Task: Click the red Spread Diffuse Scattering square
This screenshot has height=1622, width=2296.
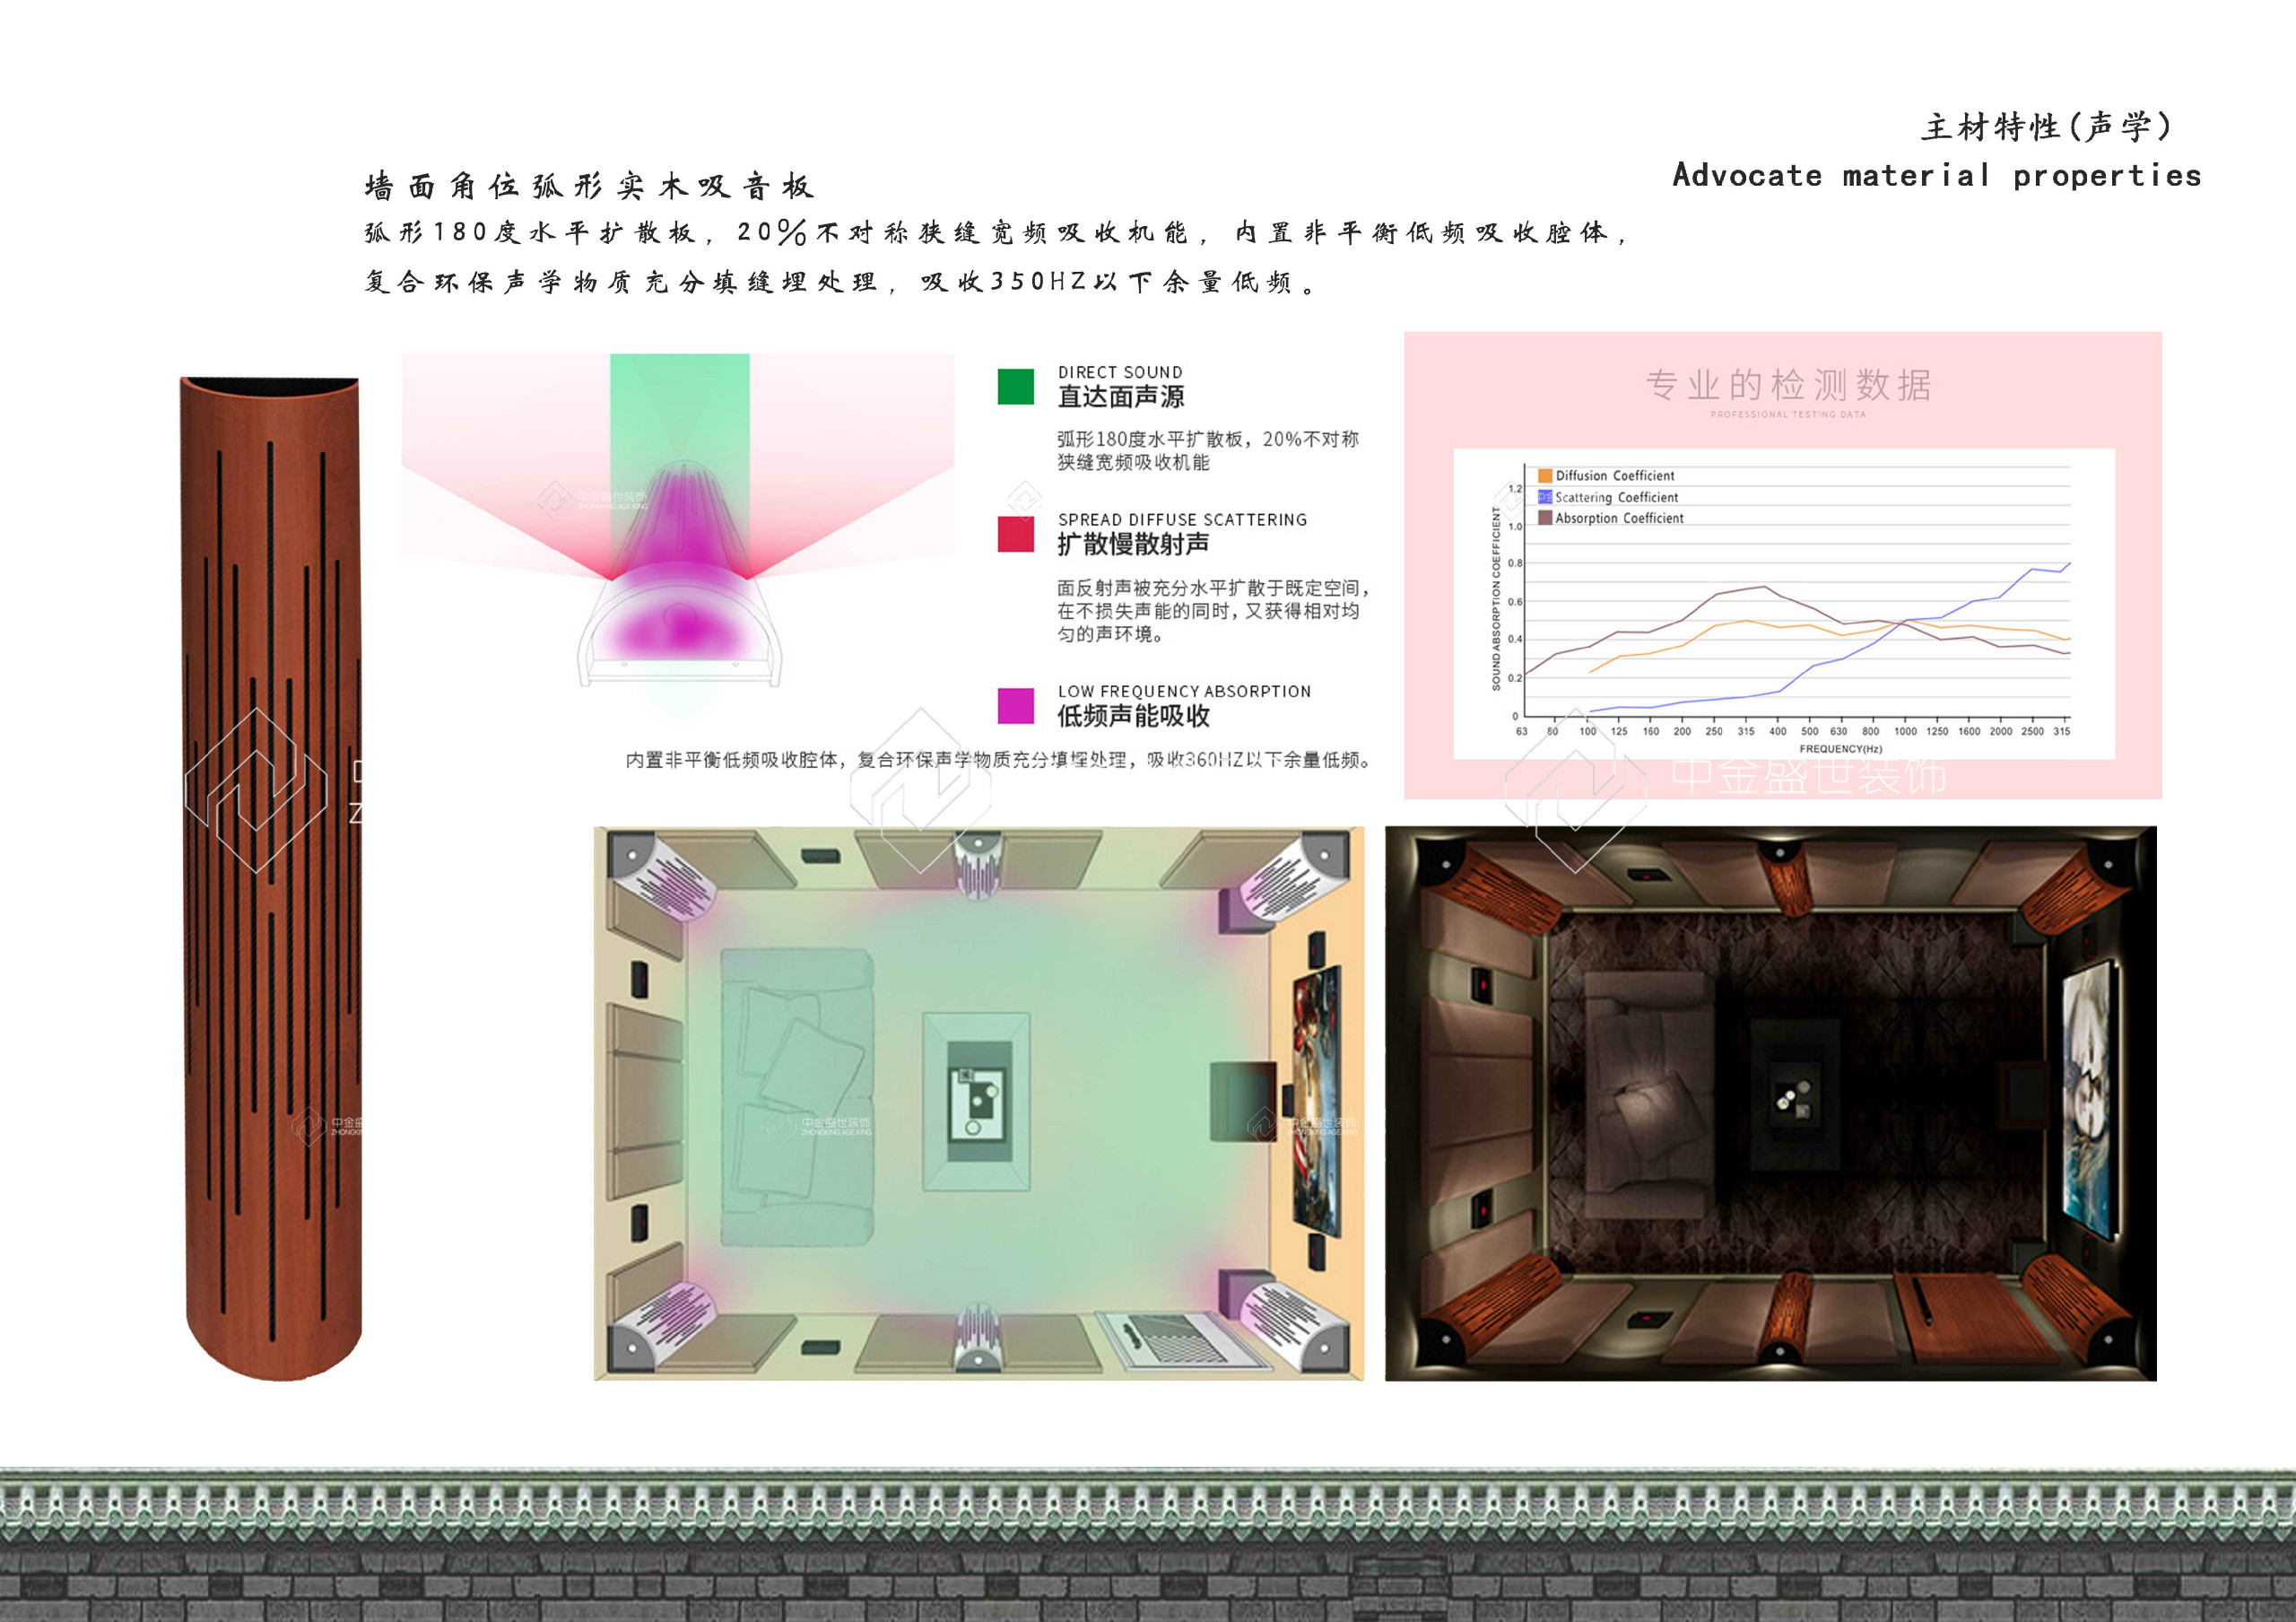Action: pos(1015,533)
